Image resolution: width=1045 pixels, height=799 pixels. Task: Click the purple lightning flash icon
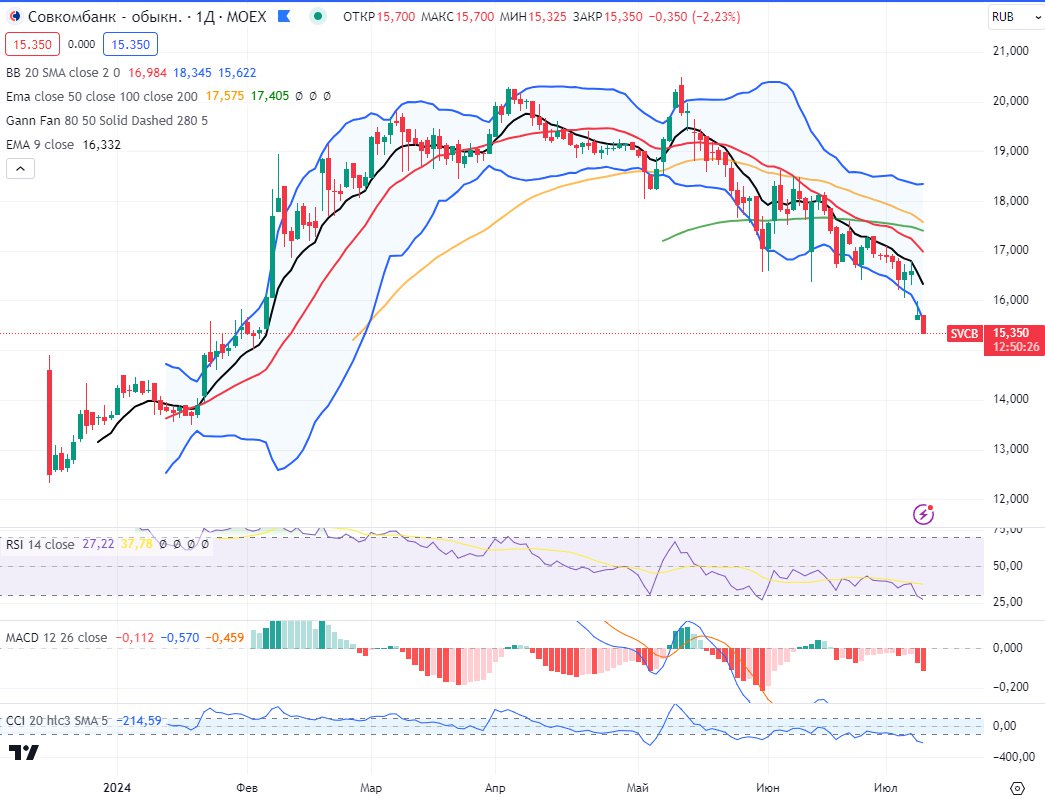coord(923,514)
